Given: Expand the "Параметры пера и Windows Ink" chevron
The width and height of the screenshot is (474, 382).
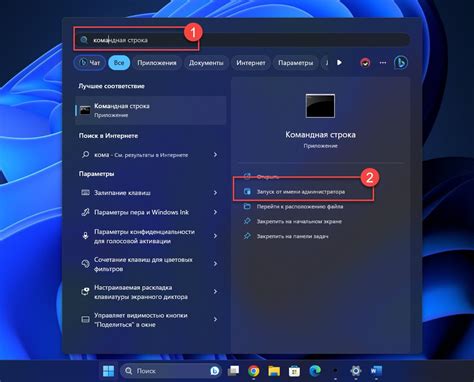Looking at the screenshot, I should pyautogui.click(x=215, y=212).
